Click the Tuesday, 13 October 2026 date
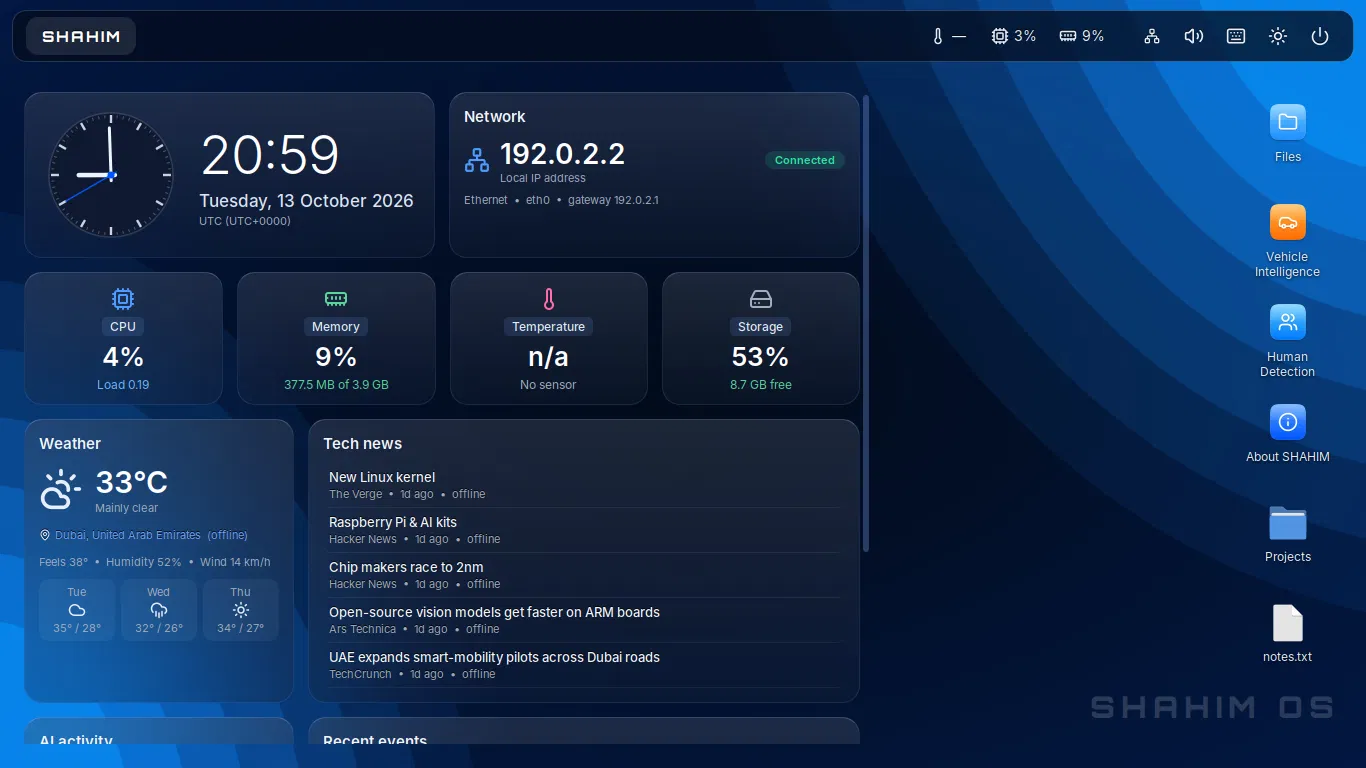The image size is (1366, 768). (306, 200)
